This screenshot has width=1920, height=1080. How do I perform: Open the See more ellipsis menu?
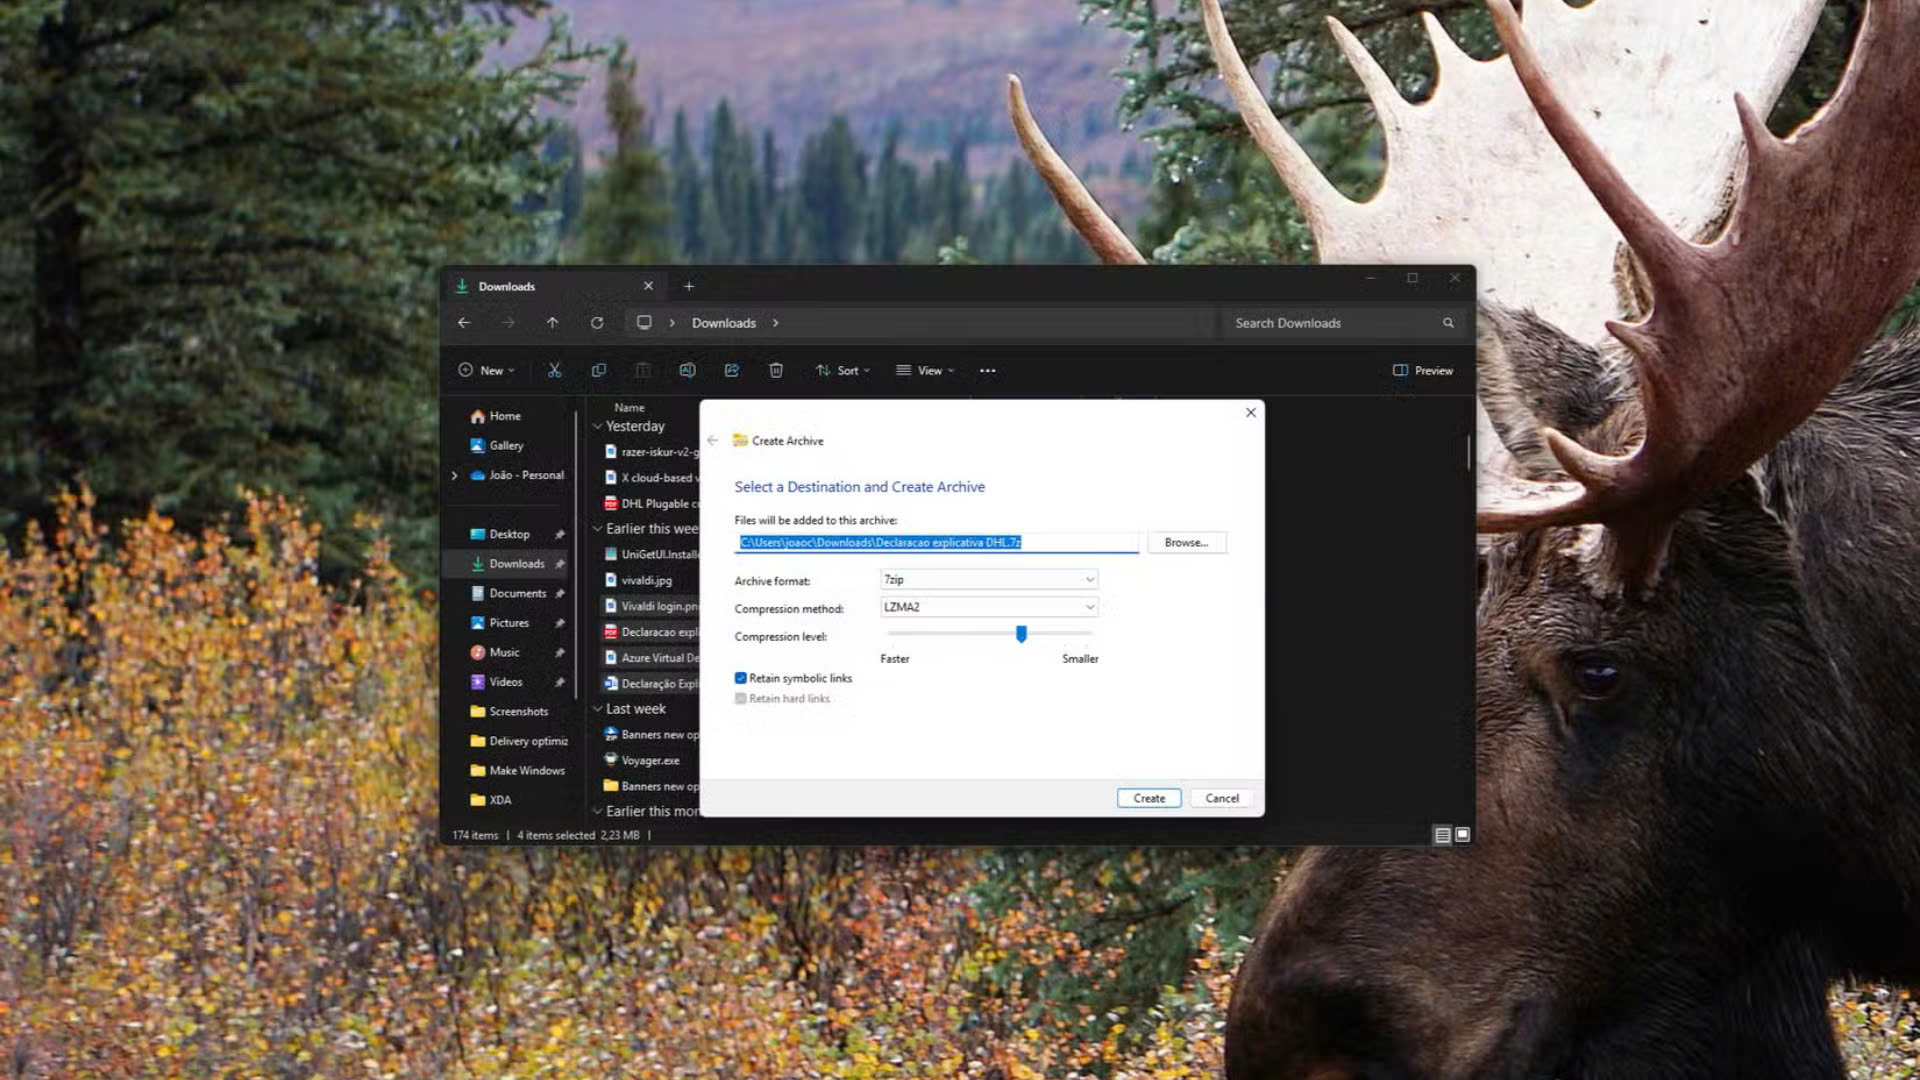(988, 370)
